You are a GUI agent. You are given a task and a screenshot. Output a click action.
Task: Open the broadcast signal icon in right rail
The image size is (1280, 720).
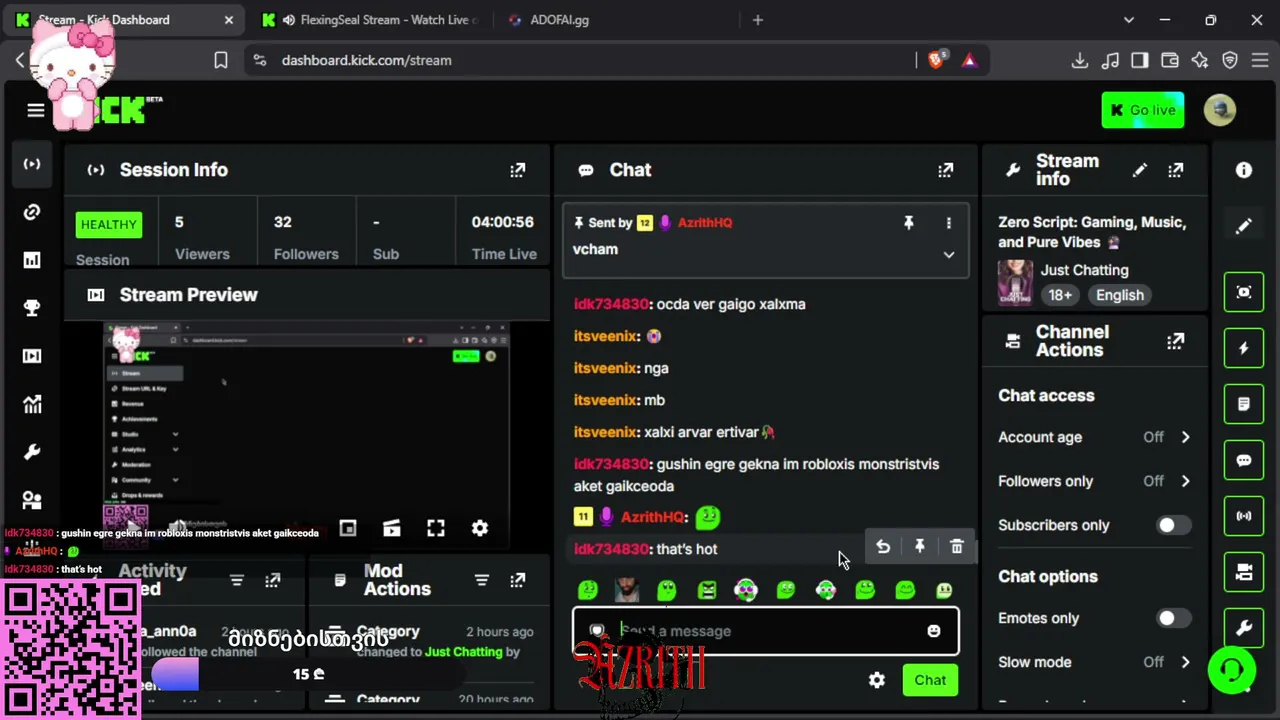coord(1244,516)
